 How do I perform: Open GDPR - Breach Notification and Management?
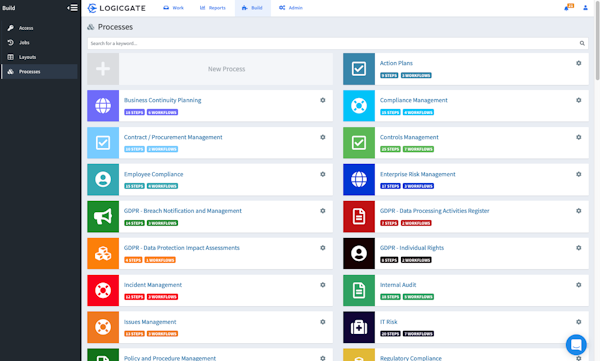[x=183, y=211]
